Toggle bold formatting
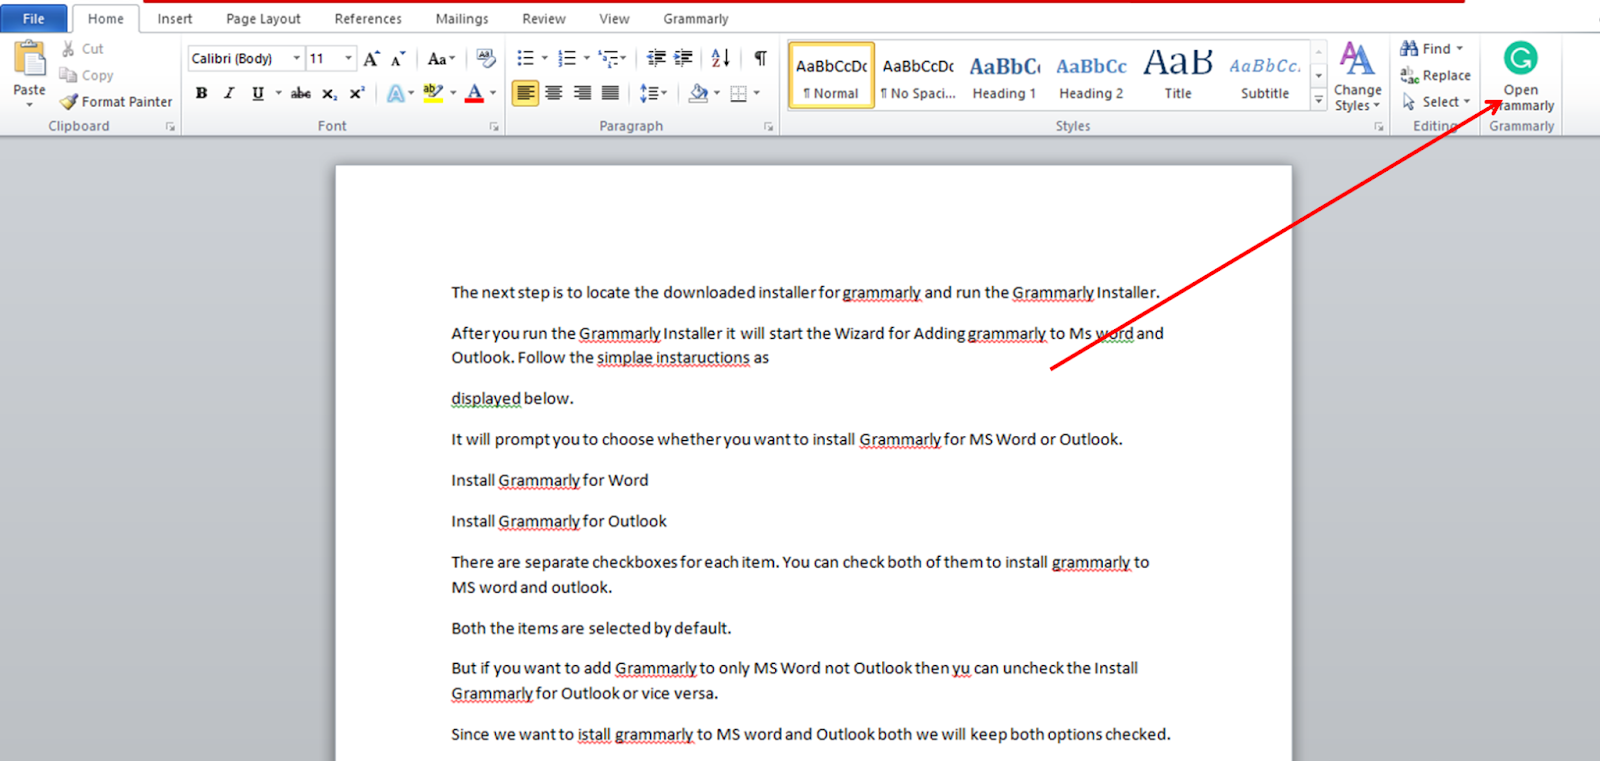 coord(202,93)
